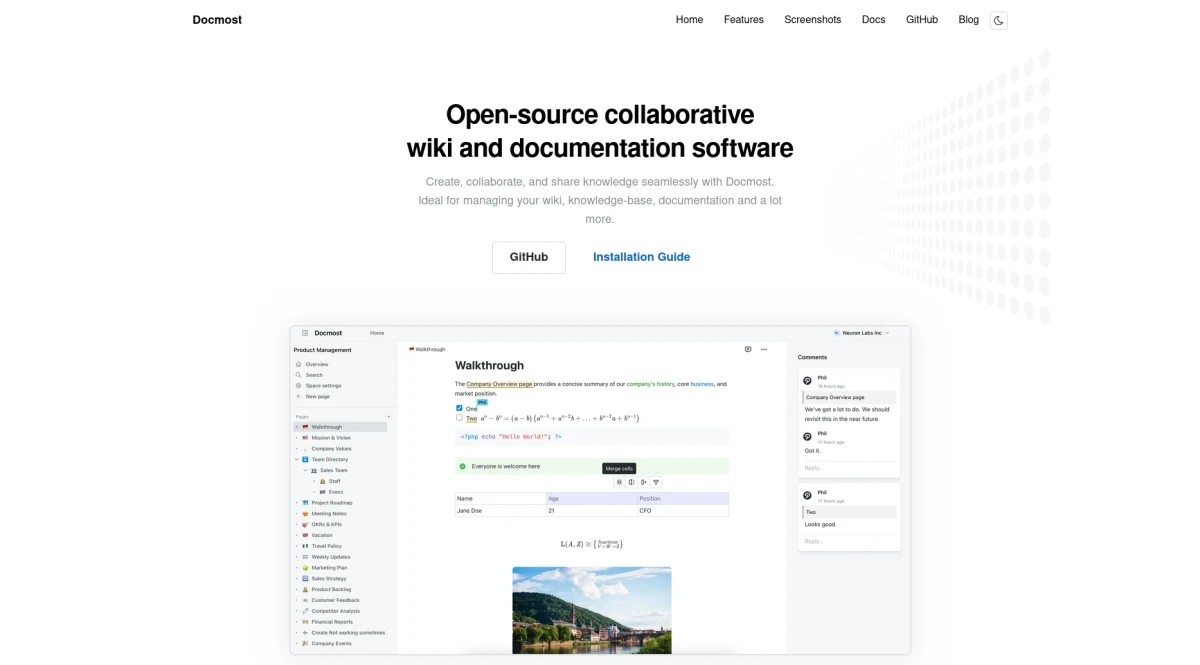The width and height of the screenshot is (1200, 665).
Task: Open the Features nav item
Action: pyautogui.click(x=743, y=20)
